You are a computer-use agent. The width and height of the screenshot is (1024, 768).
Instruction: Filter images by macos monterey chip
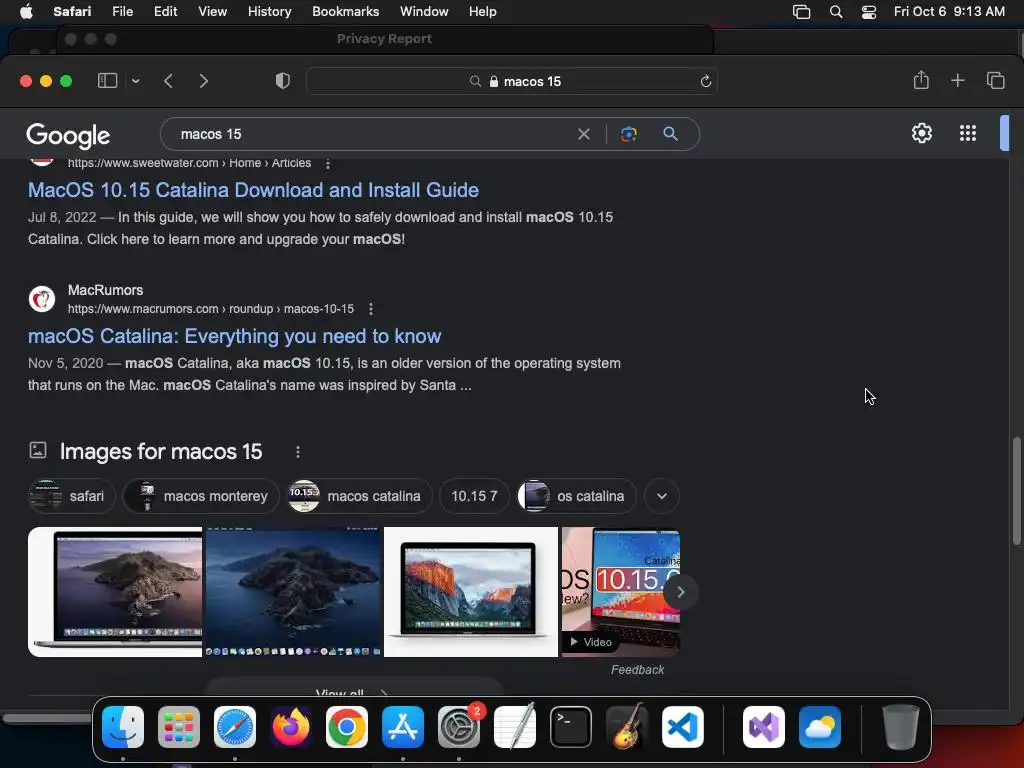201,496
